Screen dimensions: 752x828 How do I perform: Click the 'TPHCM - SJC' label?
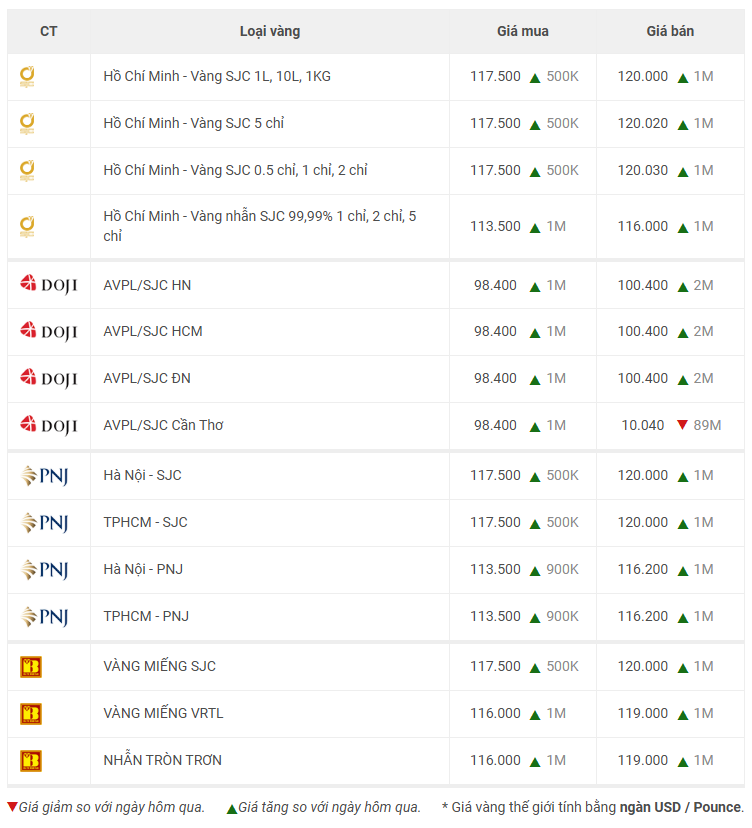(x=145, y=523)
